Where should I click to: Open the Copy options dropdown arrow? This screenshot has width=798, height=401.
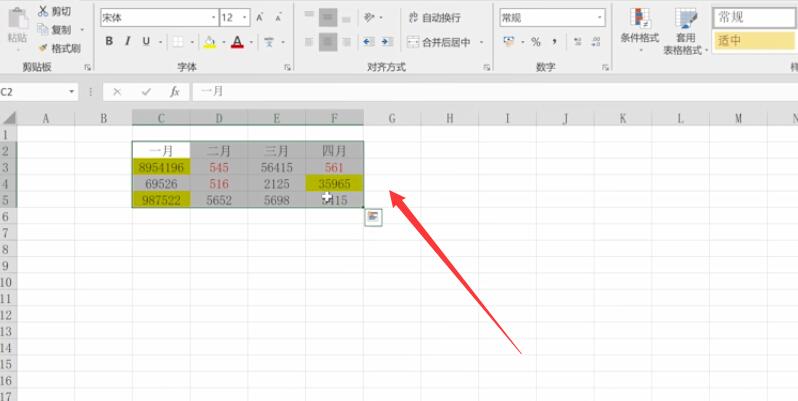[x=82, y=30]
